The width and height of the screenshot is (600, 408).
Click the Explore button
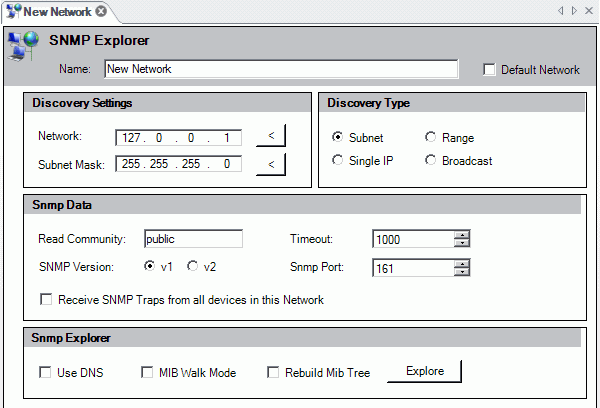tap(424, 371)
